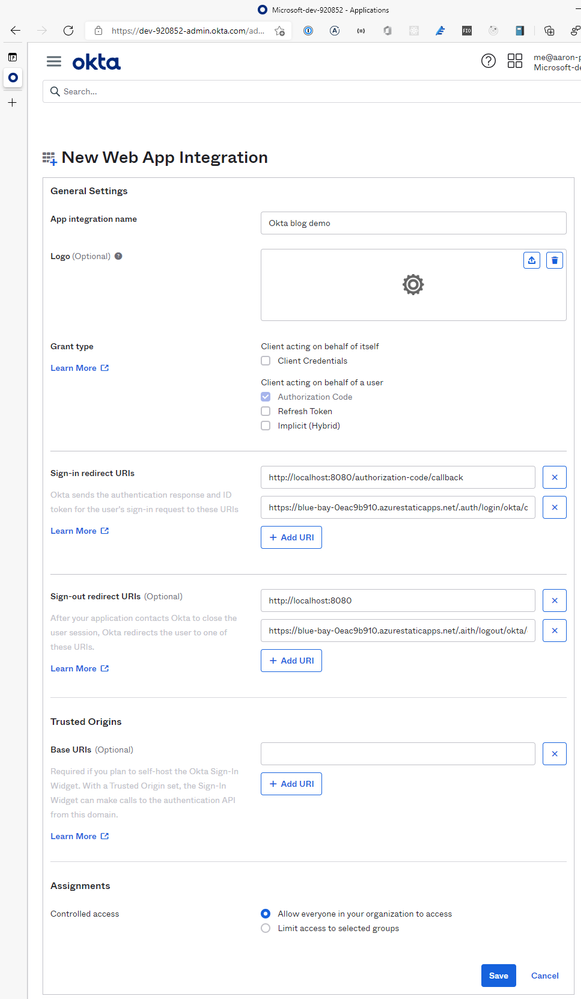
Task: Add URI under Sign-in redirect URIs
Action: [x=291, y=537]
